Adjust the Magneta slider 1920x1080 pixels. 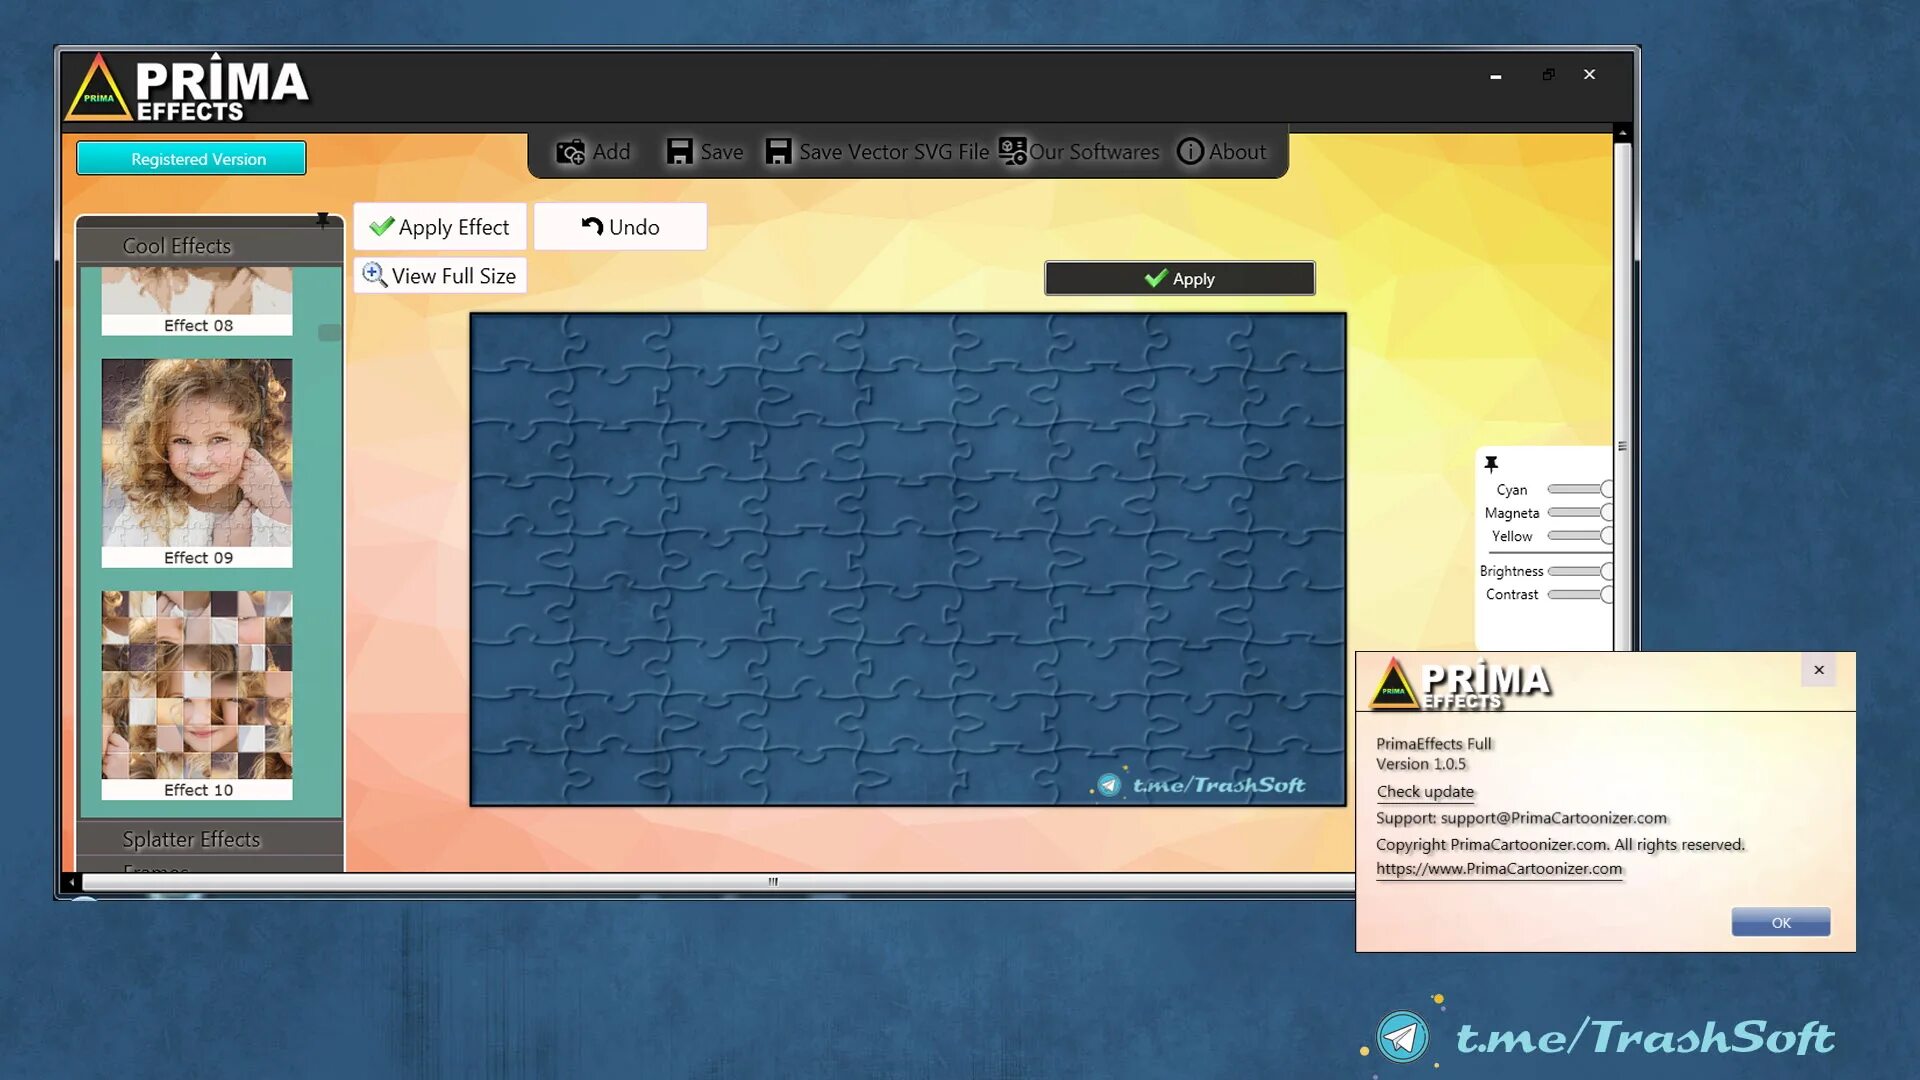(1580, 512)
